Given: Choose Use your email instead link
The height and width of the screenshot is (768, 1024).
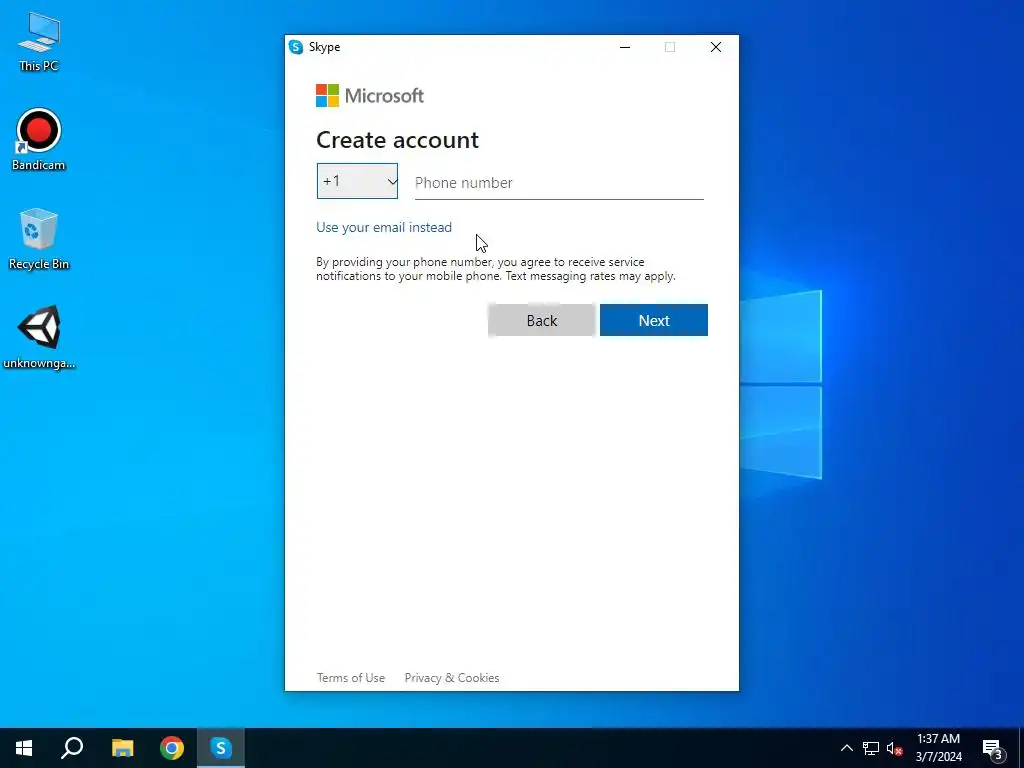Looking at the screenshot, I should click(384, 227).
